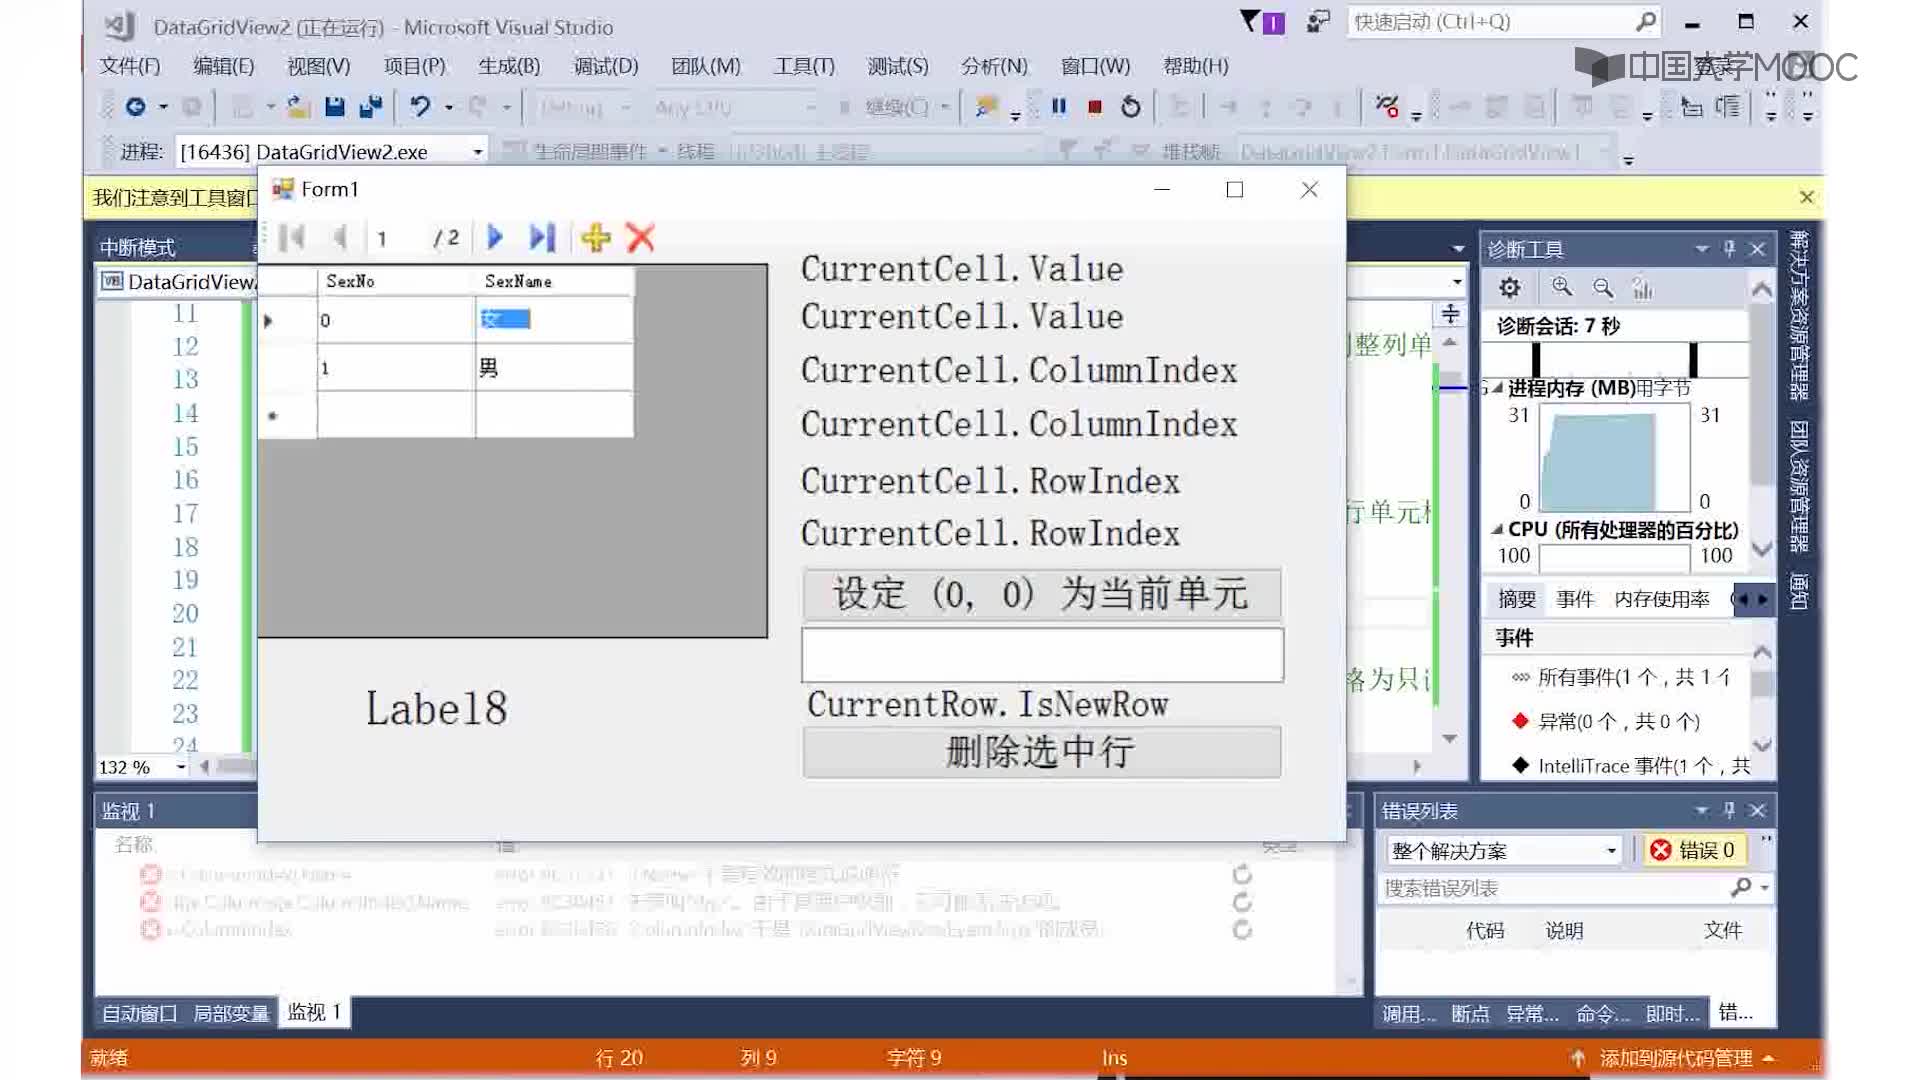Open the undo history dropdown arrow
This screenshot has height=1080, width=1920.
coord(449,107)
